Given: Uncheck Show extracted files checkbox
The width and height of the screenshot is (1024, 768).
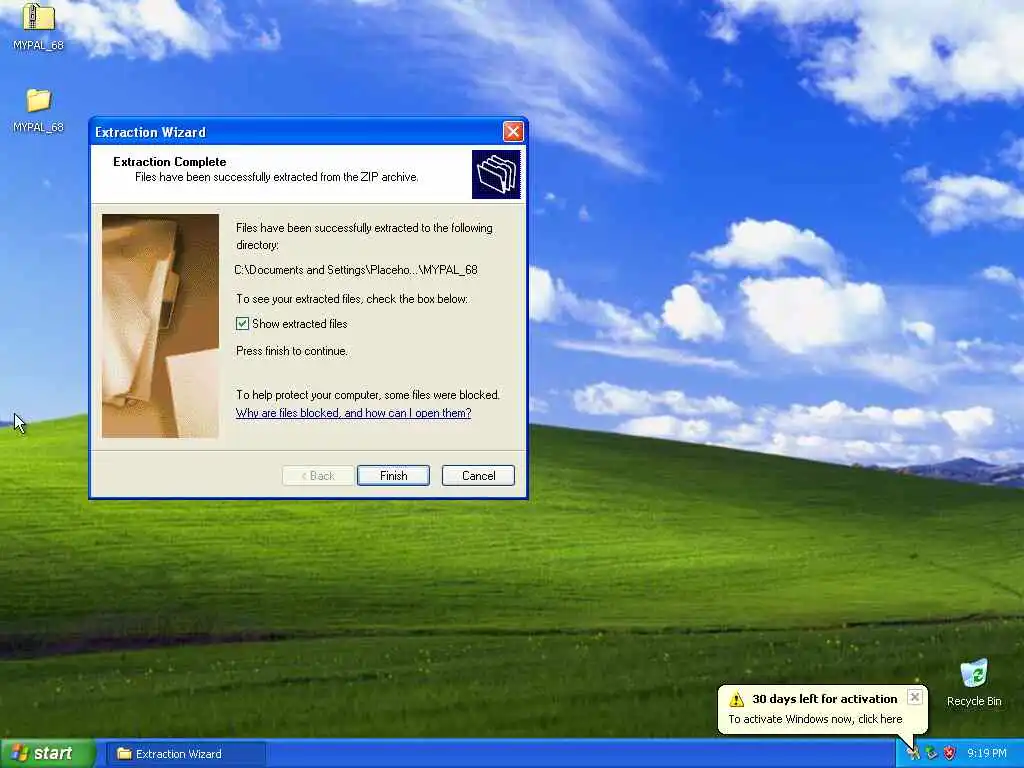Looking at the screenshot, I should [x=242, y=323].
